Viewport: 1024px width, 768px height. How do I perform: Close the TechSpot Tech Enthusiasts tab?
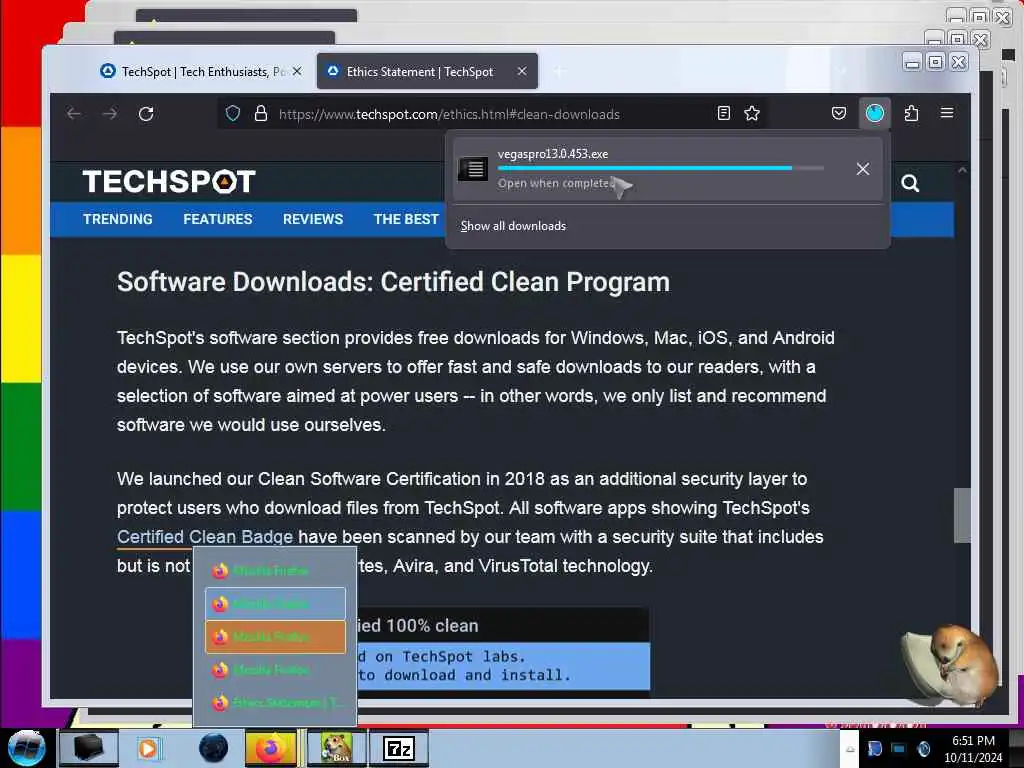pyautogui.click(x=297, y=71)
